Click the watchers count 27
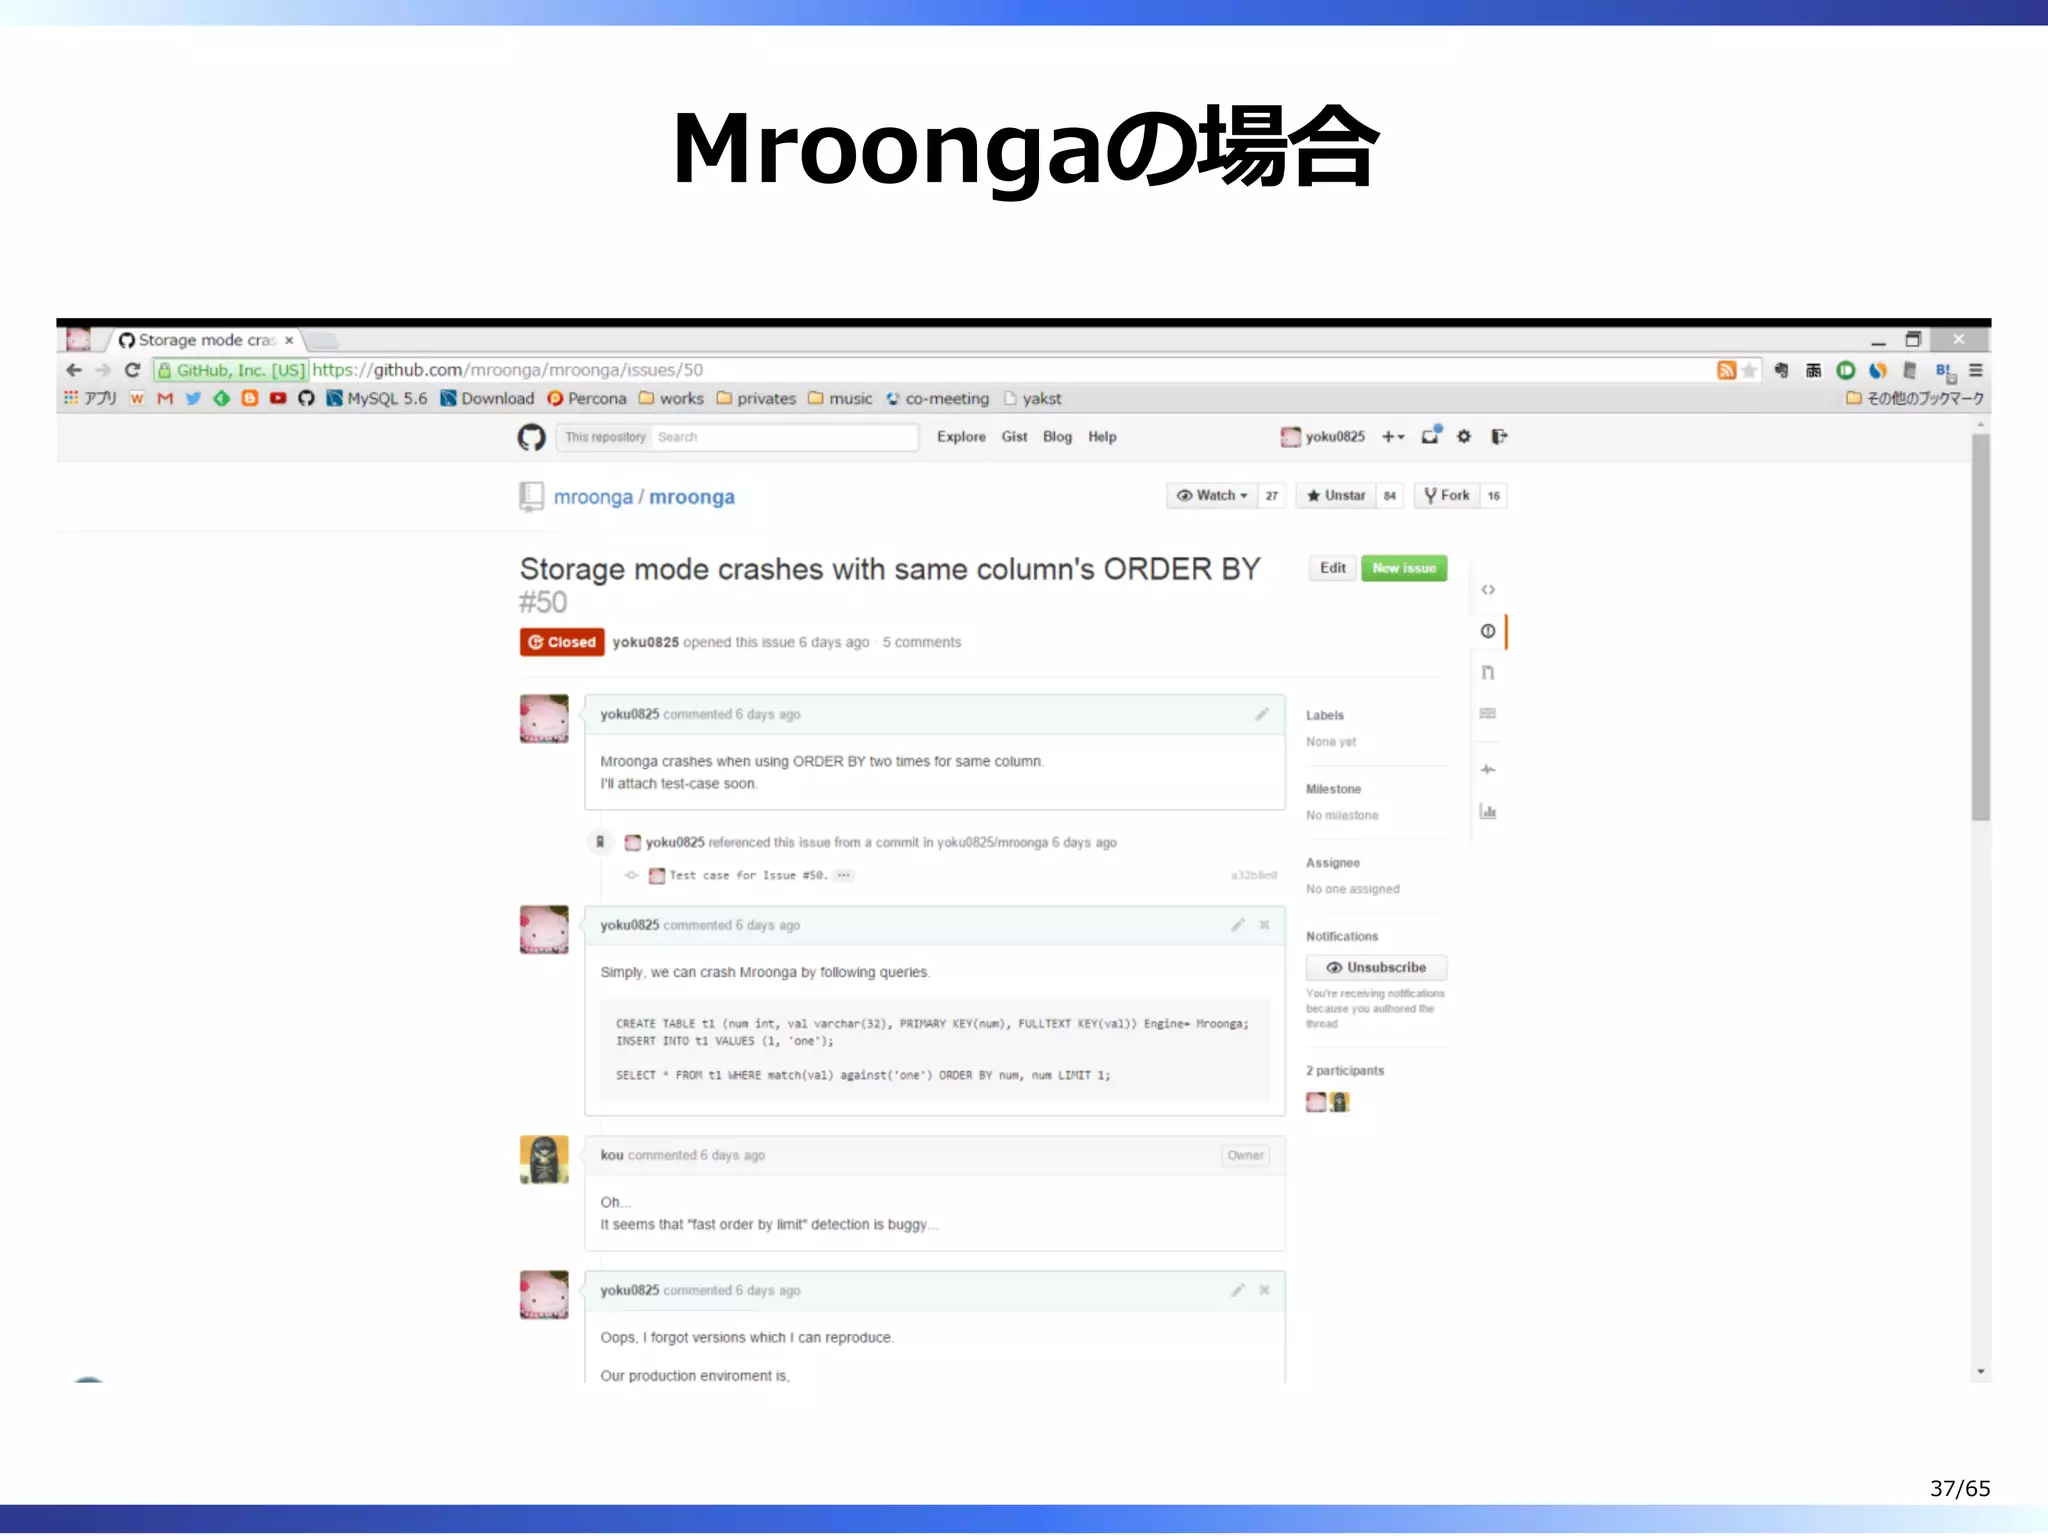This screenshot has height=1536, width=2048. click(1271, 495)
